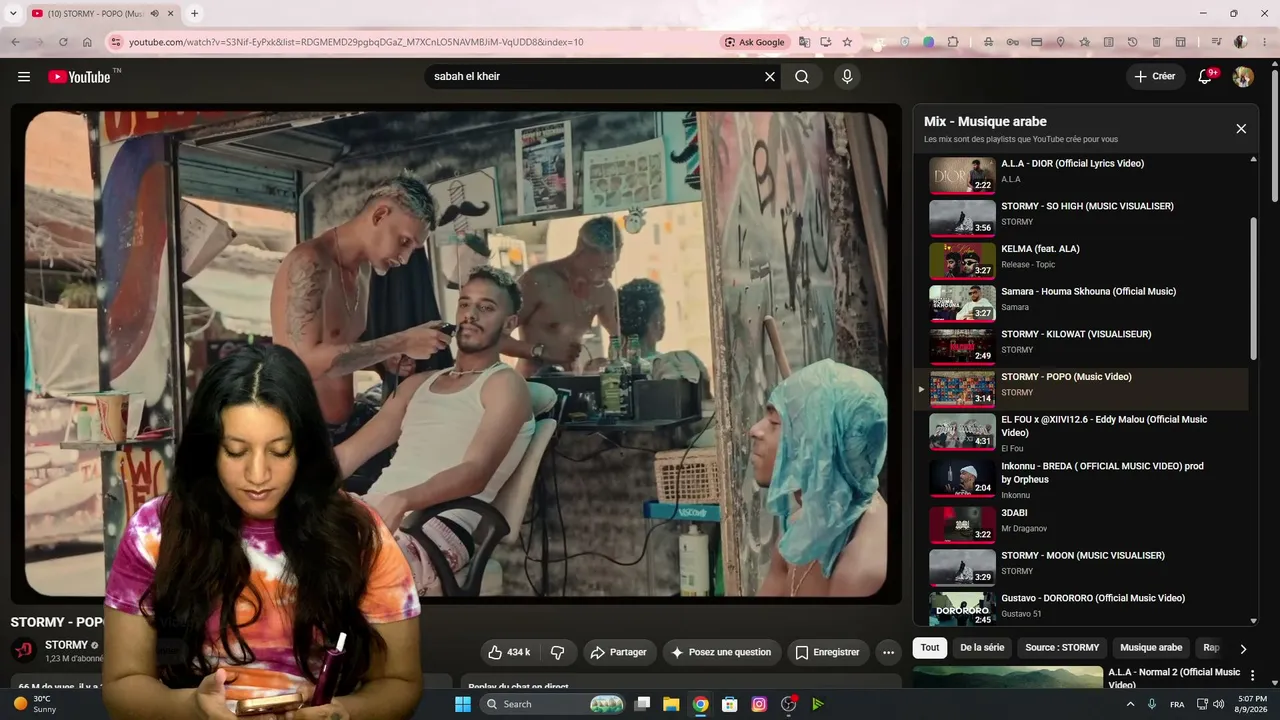View site information icon in address bar
Viewport: 1280px width, 720px height.
pyautogui.click(x=115, y=42)
